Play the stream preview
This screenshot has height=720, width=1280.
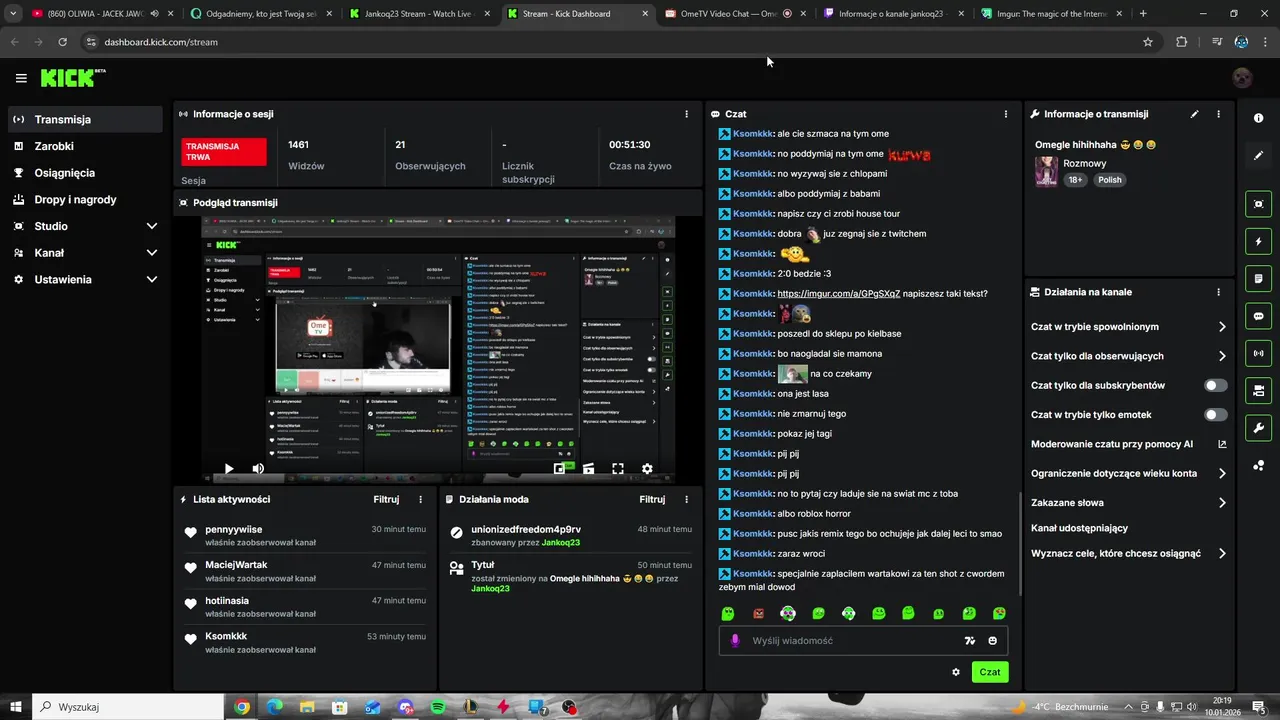click(x=229, y=468)
